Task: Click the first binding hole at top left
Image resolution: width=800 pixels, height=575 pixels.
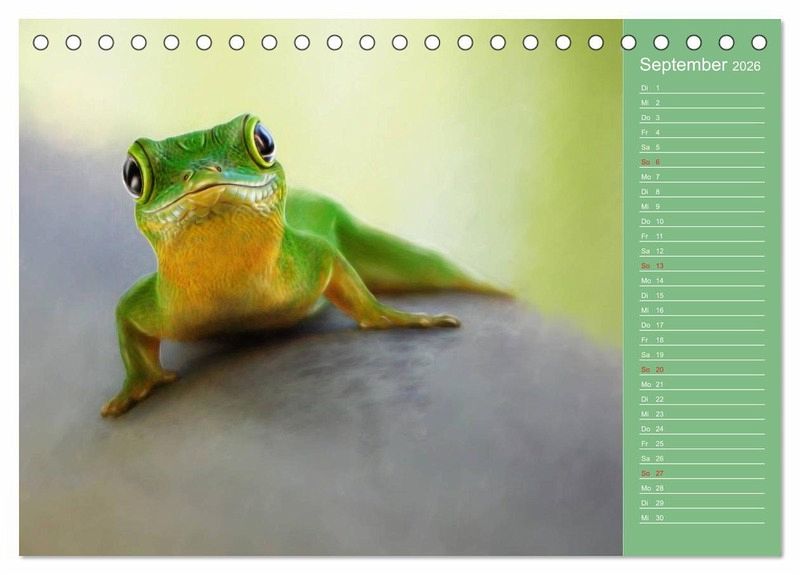Action: 41,42
